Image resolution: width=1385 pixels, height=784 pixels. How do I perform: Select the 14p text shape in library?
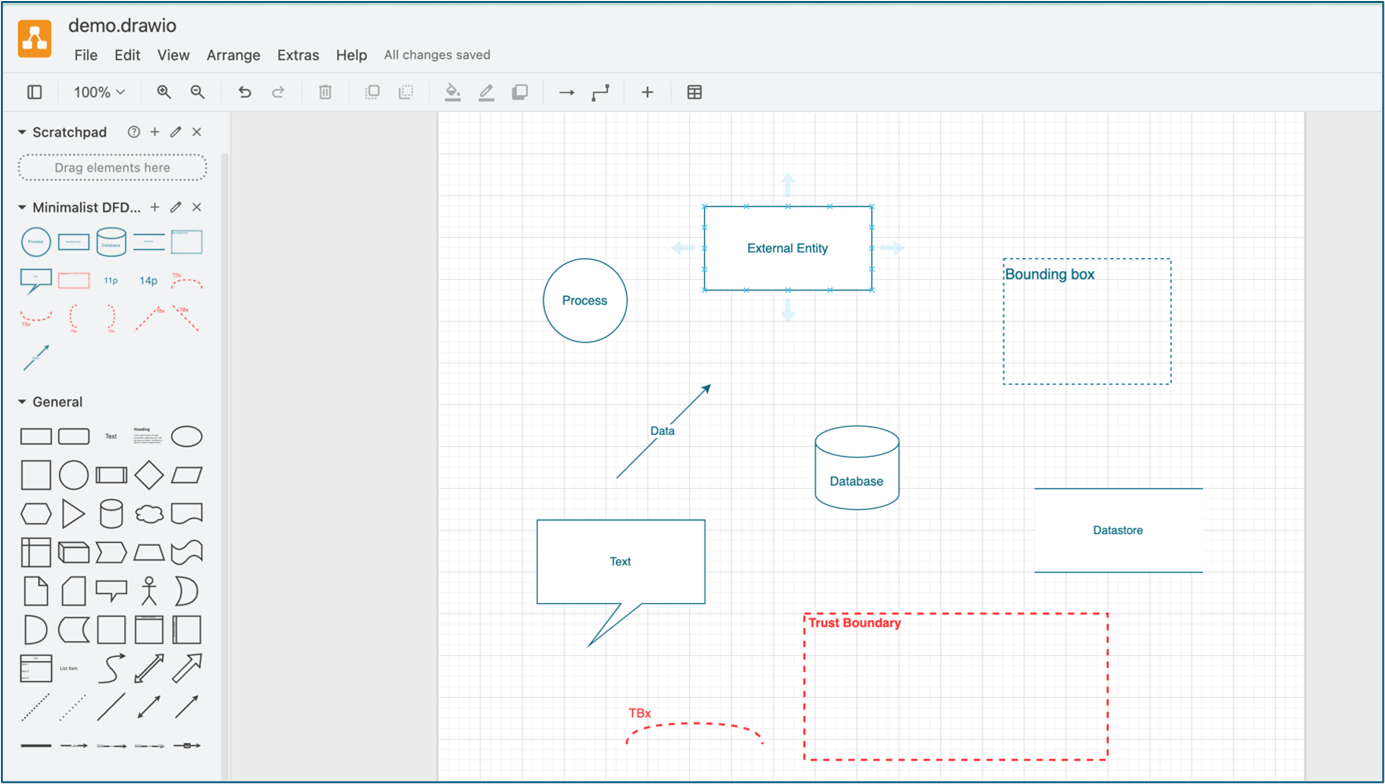point(148,281)
